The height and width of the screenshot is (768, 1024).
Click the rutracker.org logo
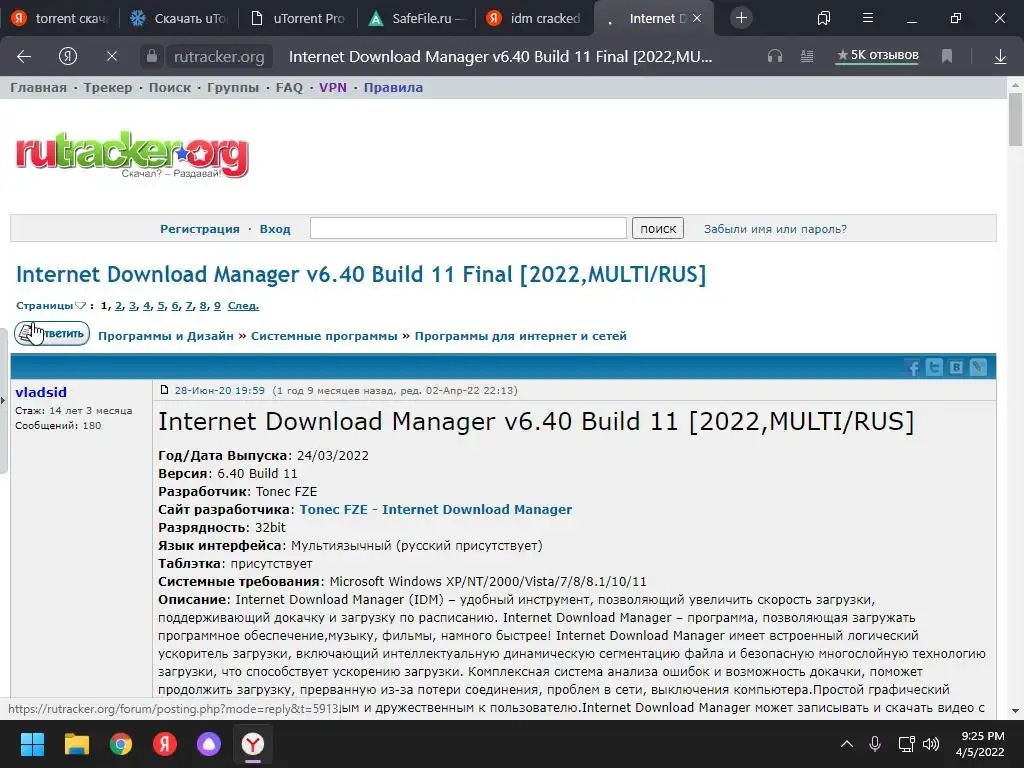132,154
